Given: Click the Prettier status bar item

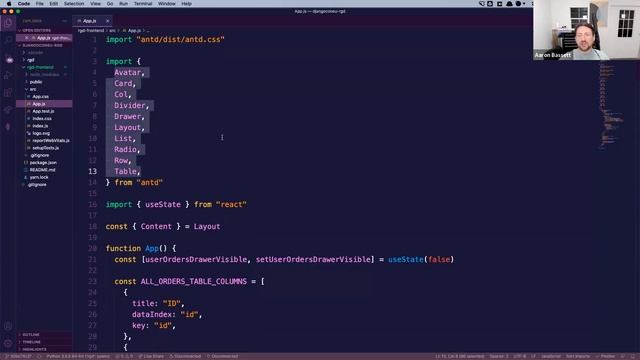Looking at the screenshot, I should tap(605, 356).
